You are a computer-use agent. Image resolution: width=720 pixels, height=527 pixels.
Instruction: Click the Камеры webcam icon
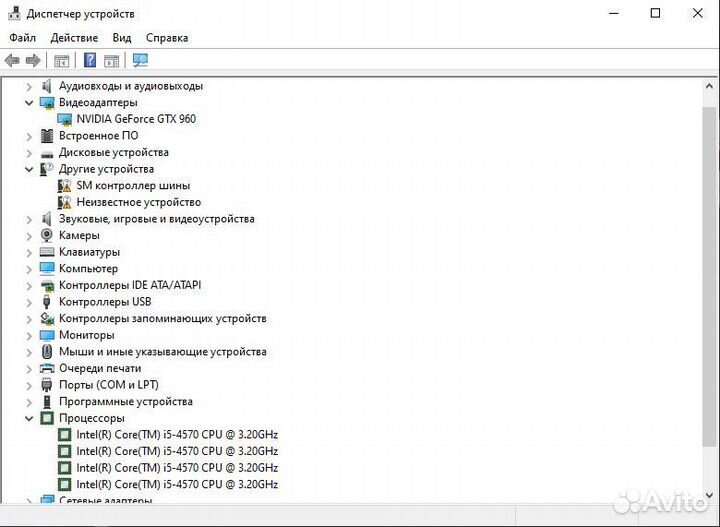click(47, 235)
